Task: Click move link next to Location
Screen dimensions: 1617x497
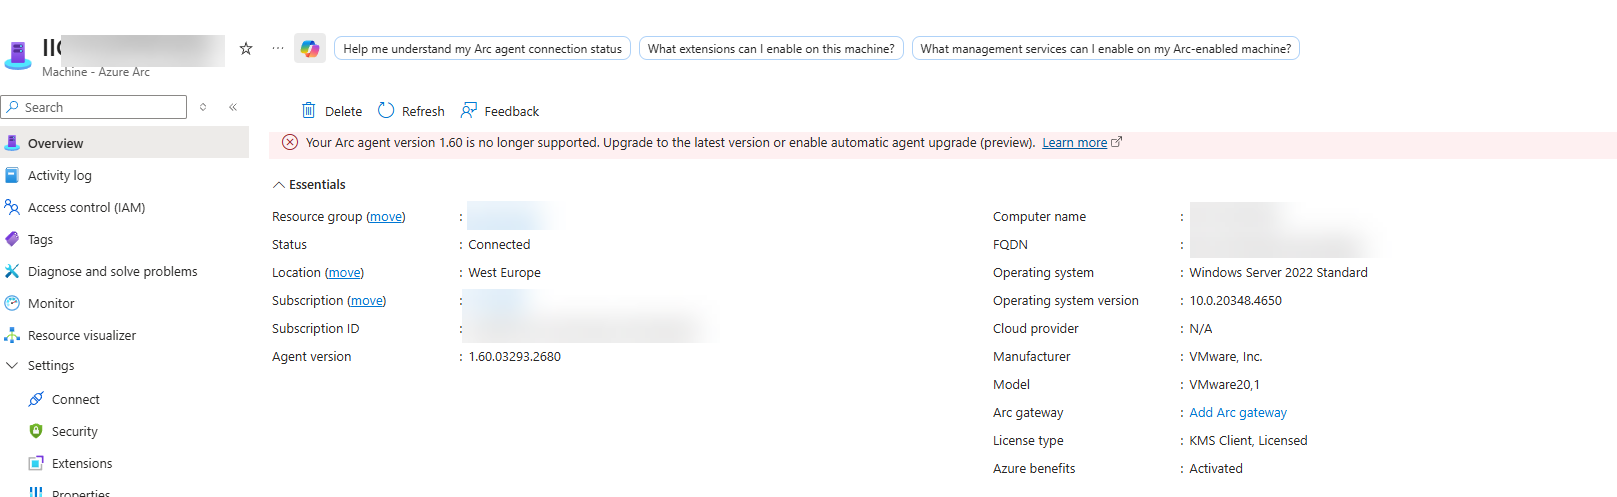Action: 345,272
